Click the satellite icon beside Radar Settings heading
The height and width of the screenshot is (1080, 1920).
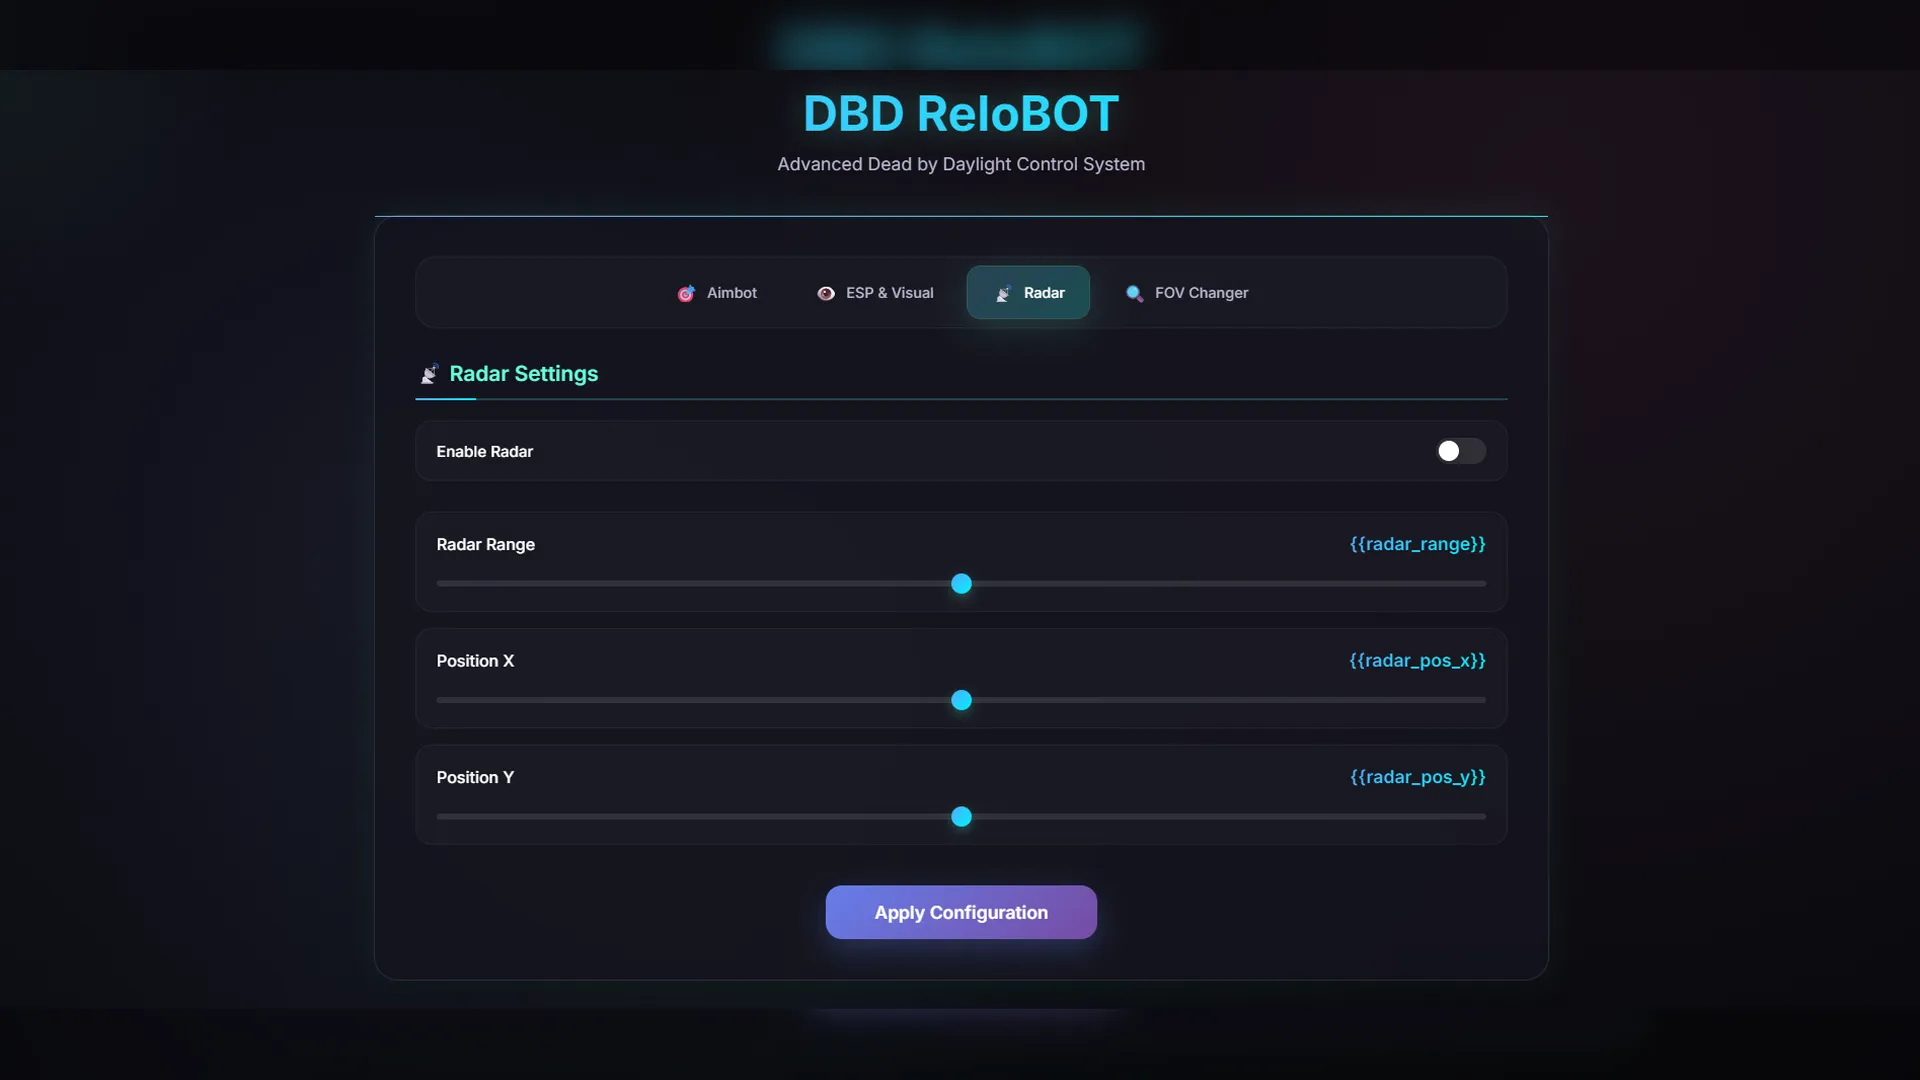pos(429,374)
